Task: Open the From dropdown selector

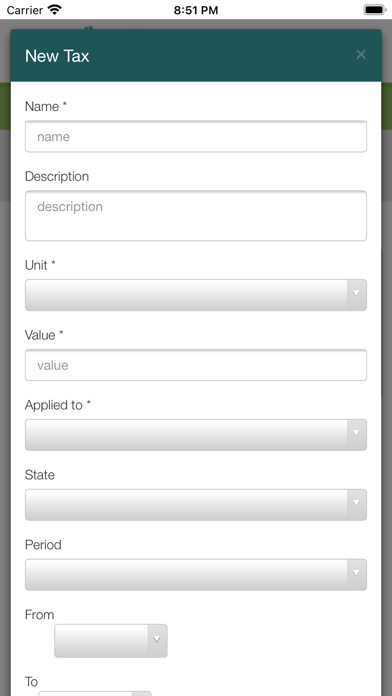Action: click(111, 641)
